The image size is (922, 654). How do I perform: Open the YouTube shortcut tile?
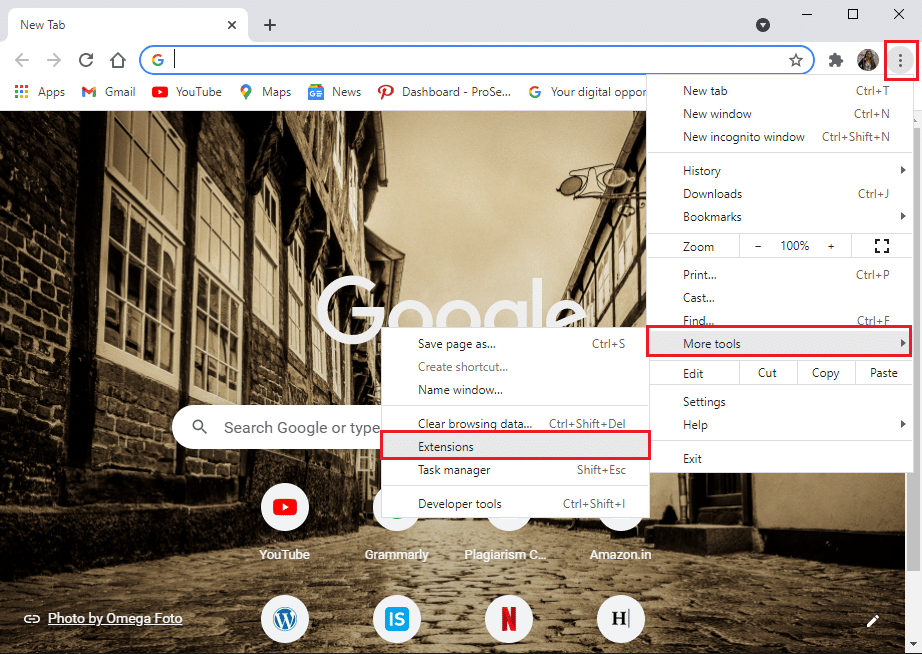point(284,508)
